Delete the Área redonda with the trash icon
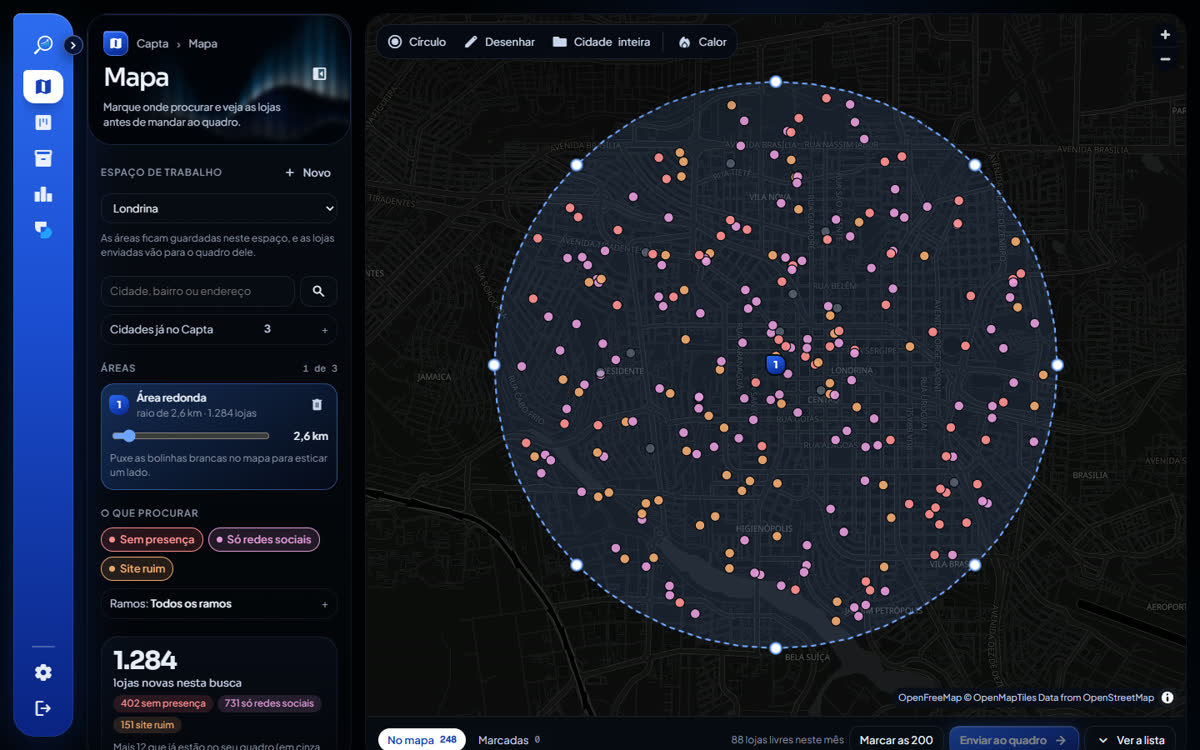Image resolution: width=1200 pixels, height=750 pixels. click(x=317, y=405)
